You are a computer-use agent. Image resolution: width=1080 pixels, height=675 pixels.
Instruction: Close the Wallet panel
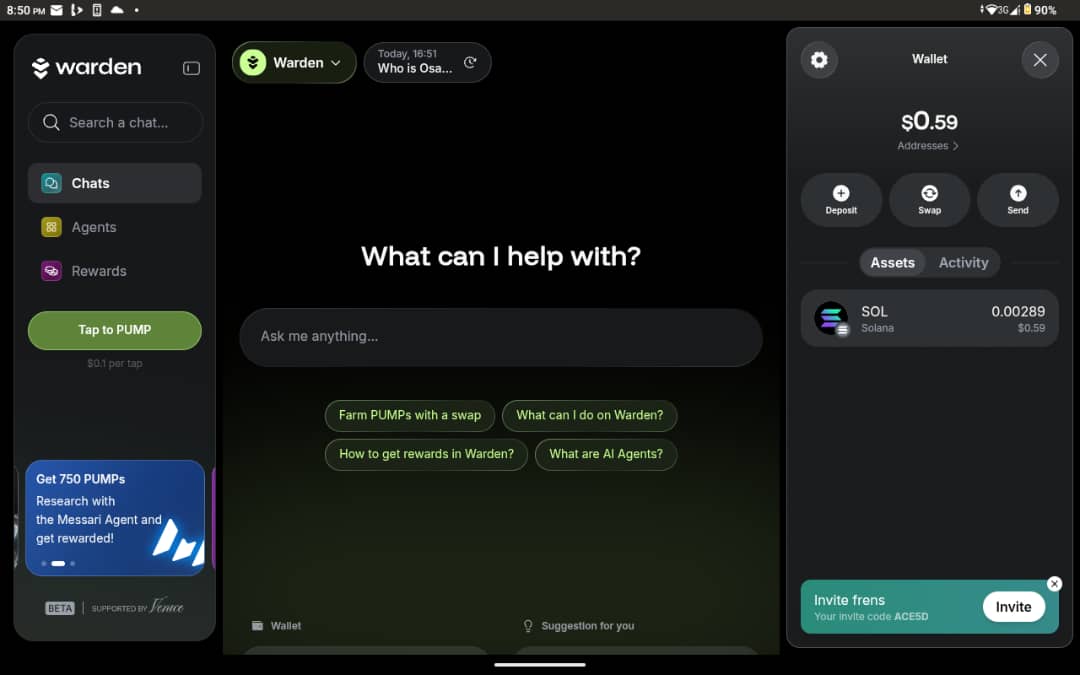pos(1040,60)
